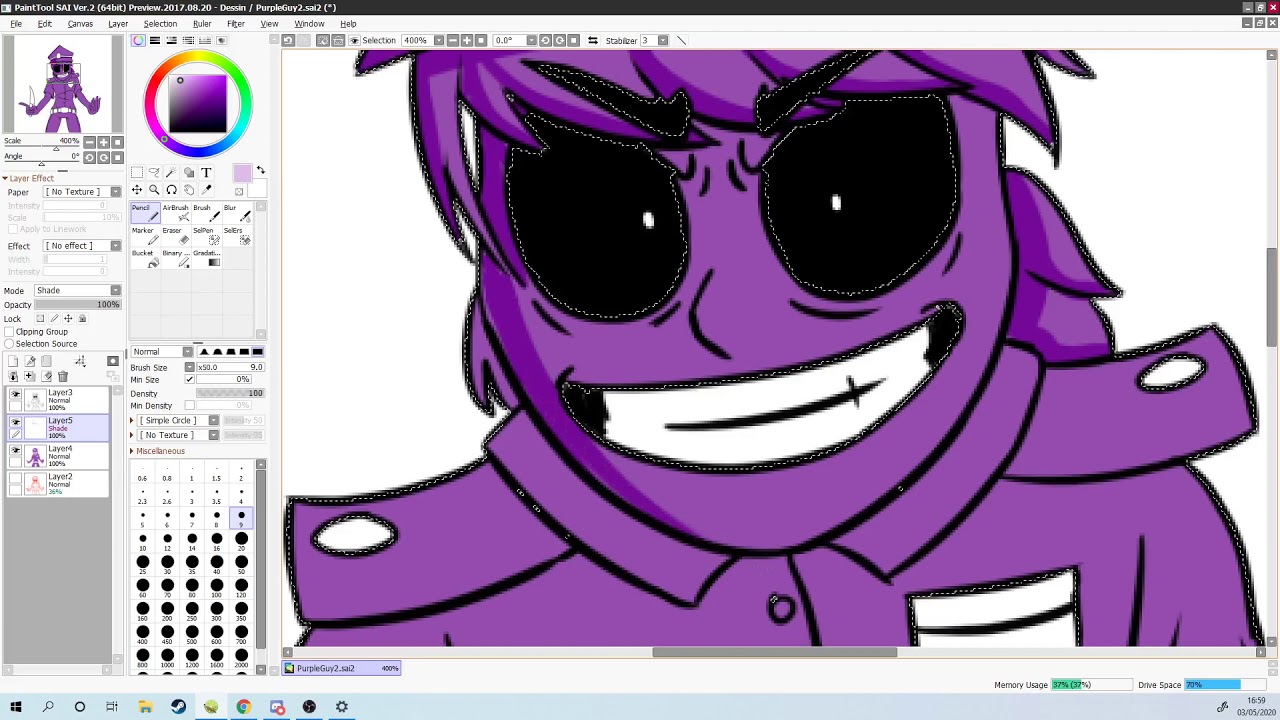The width and height of the screenshot is (1280, 720).
Task: Open the Layer menu
Action: 118,23
